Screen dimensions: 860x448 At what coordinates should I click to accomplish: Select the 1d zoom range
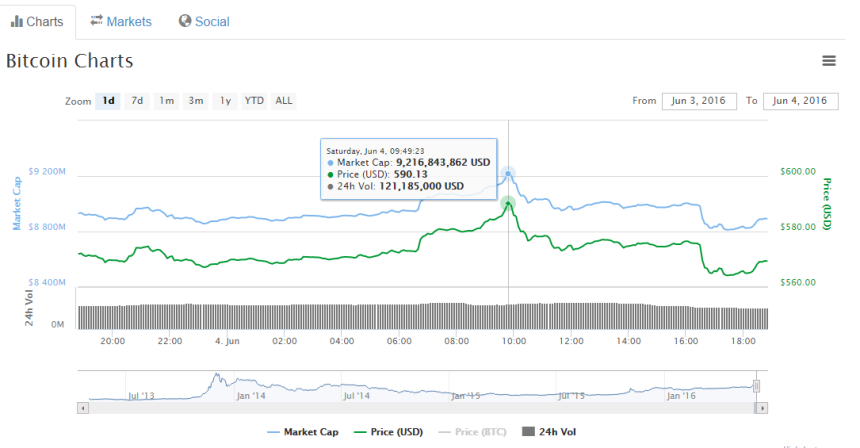(108, 101)
